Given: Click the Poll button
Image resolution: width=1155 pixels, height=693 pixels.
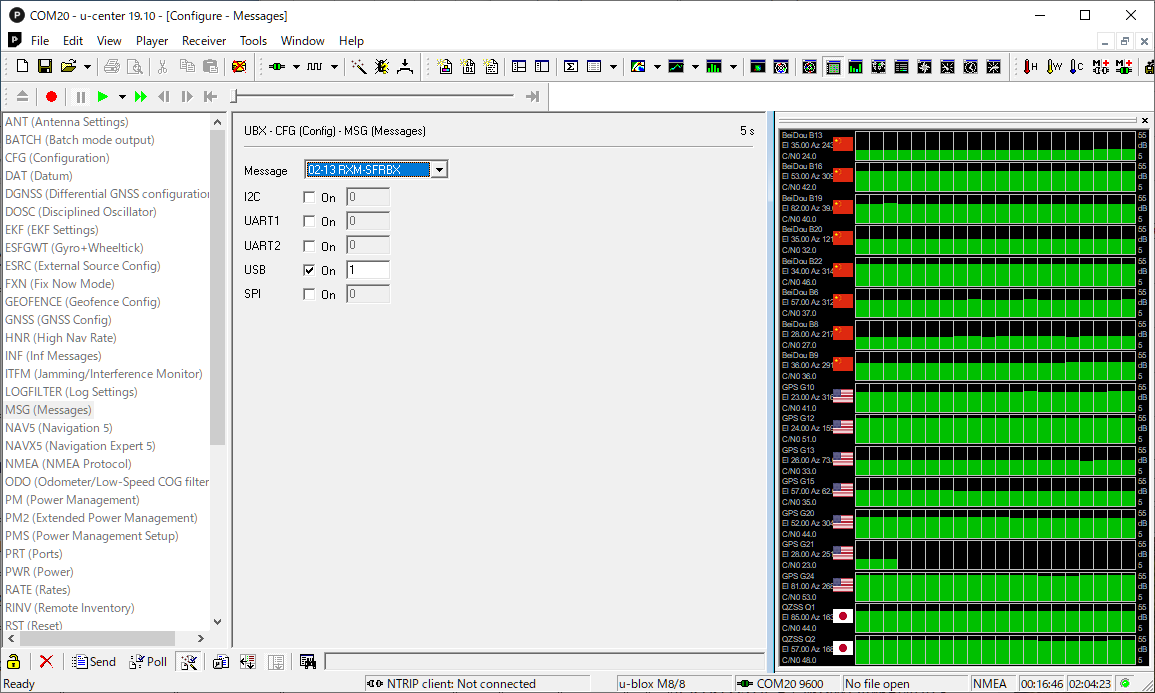Looking at the screenshot, I should (148, 661).
